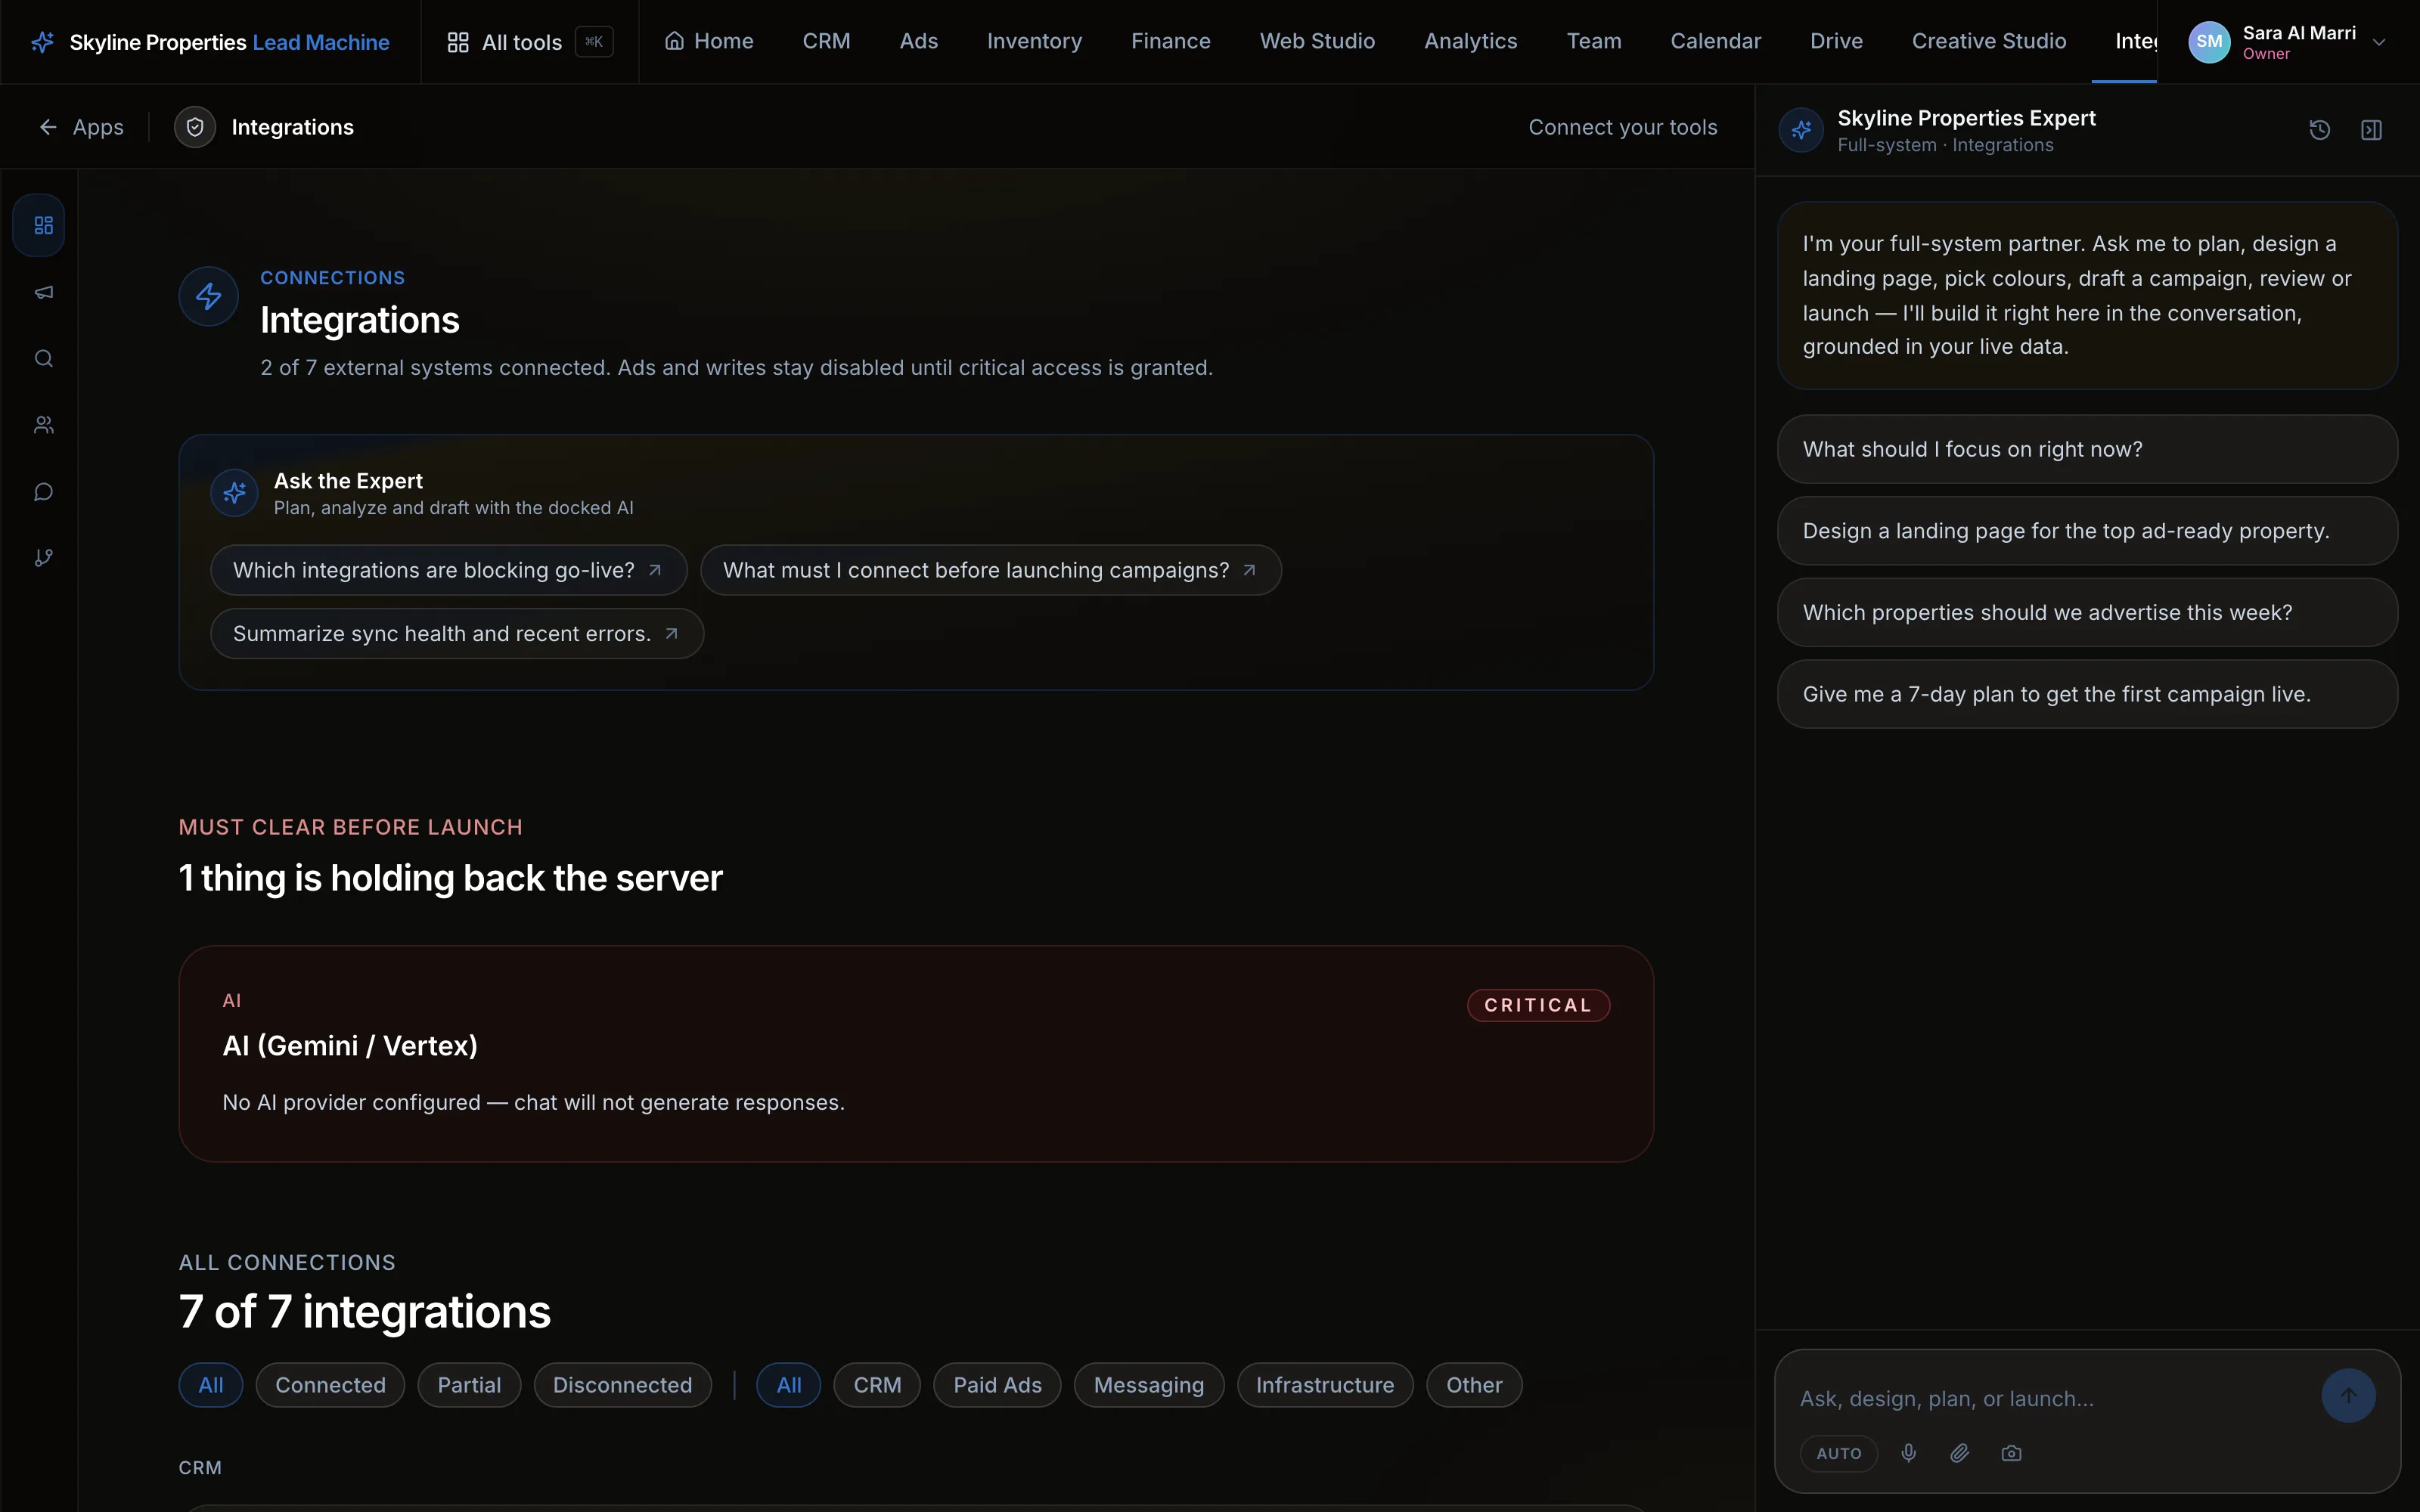Select the Disconnected status filter
Image resolution: width=2420 pixels, height=1512 pixels.
point(622,1385)
